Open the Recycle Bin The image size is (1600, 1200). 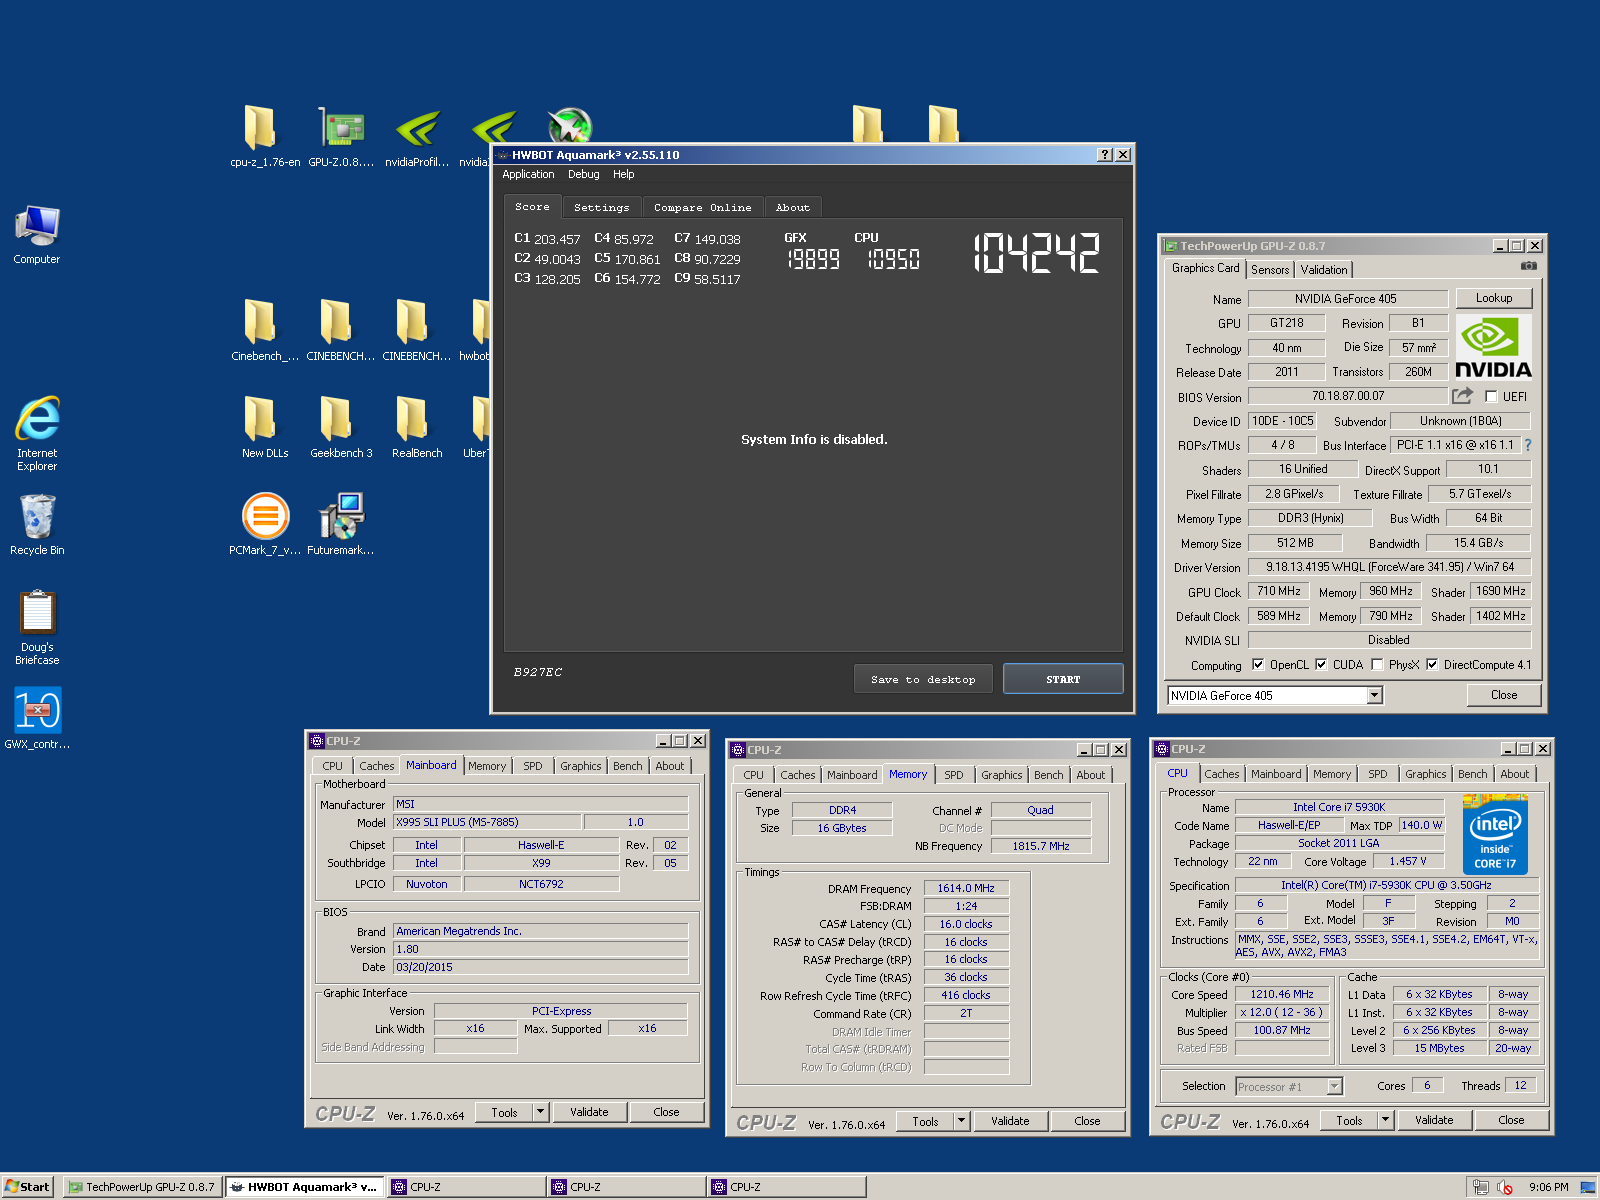[37, 525]
